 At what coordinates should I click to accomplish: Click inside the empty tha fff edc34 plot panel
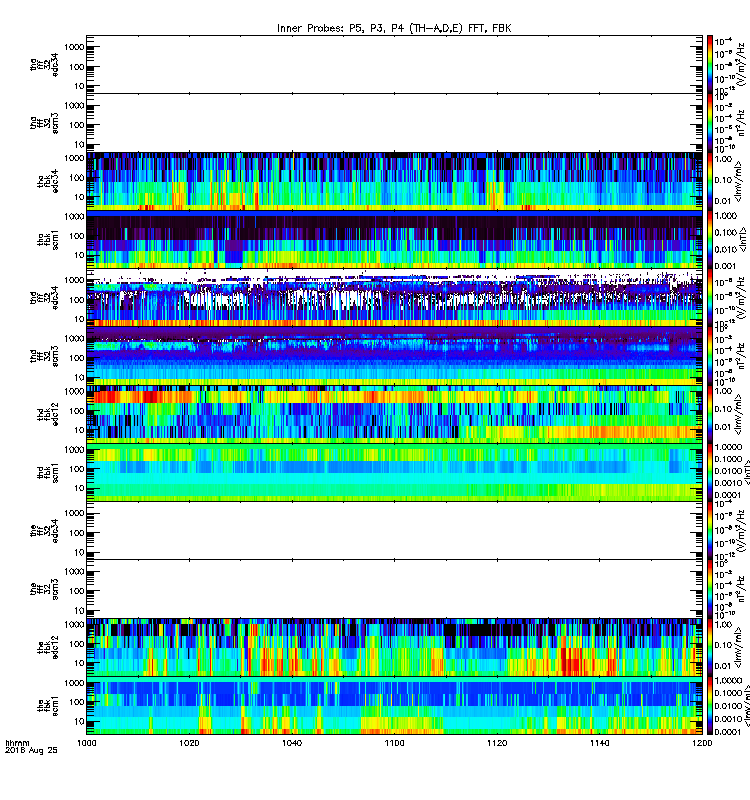[394, 64]
